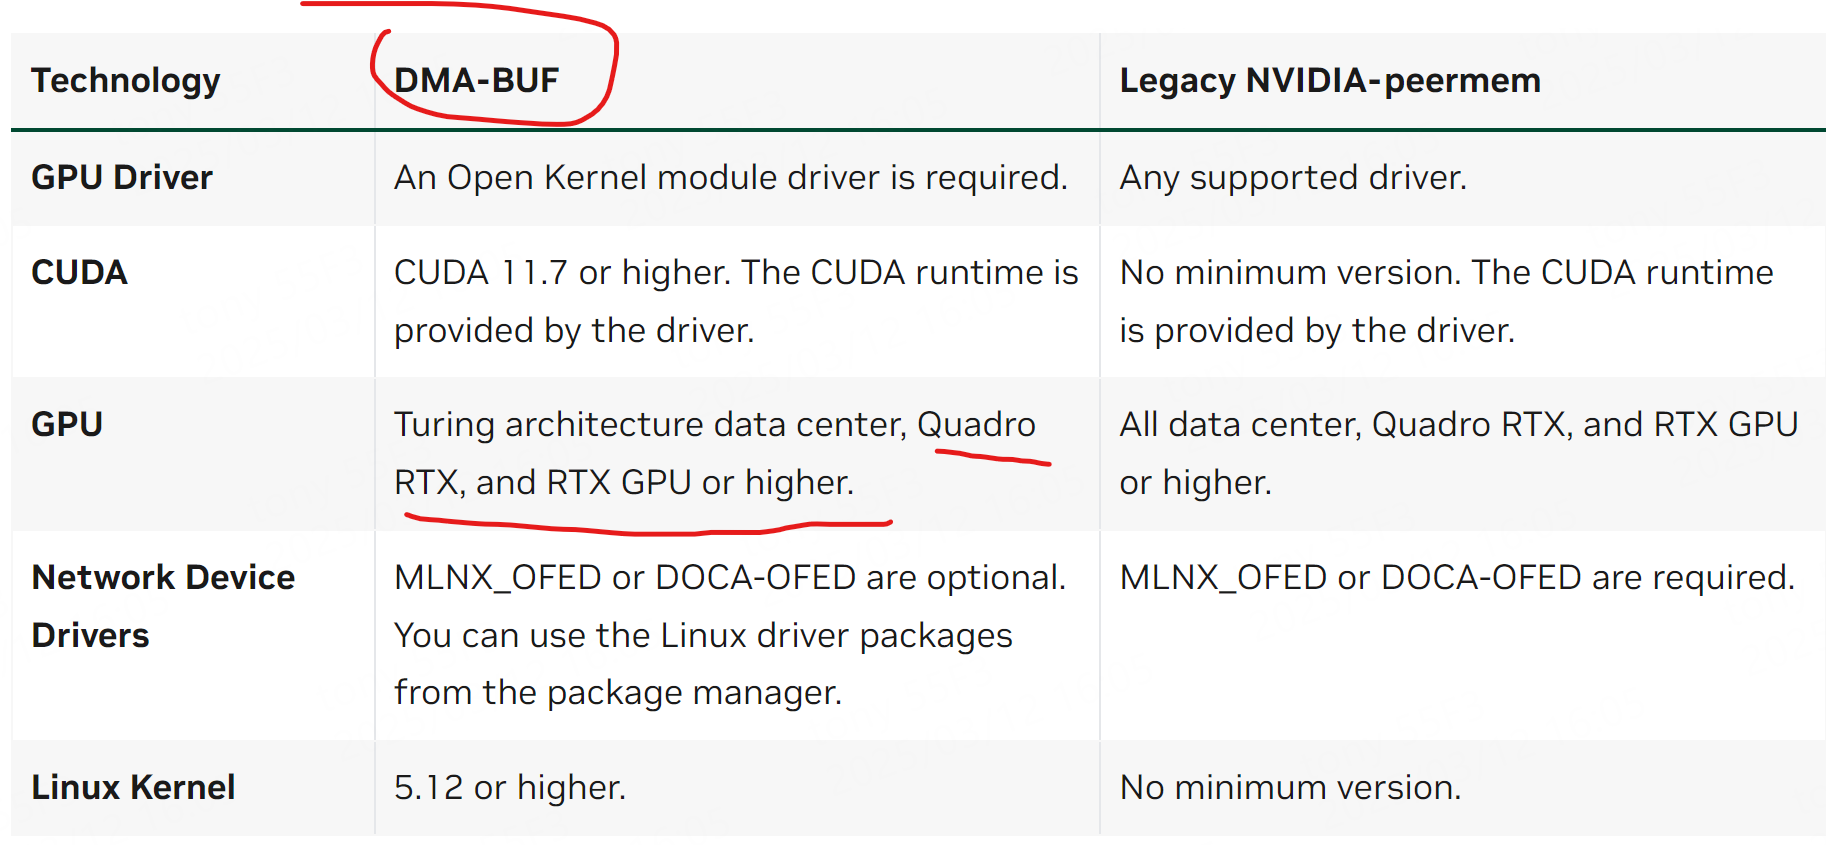Viewport: 1826px width, 845px height.
Task: Select the CUDA row label
Action: [80, 272]
